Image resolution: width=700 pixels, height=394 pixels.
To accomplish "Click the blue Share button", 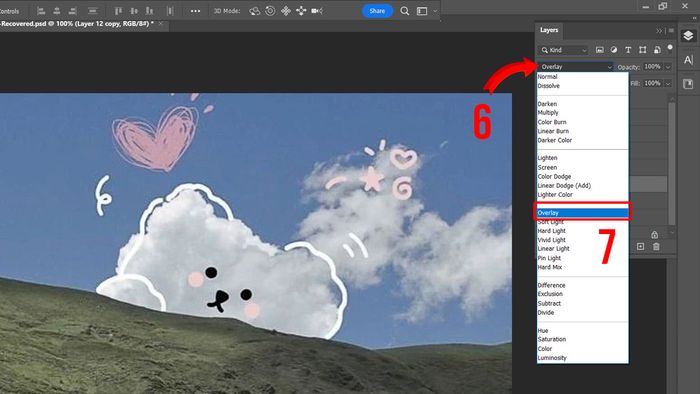I will [x=377, y=11].
